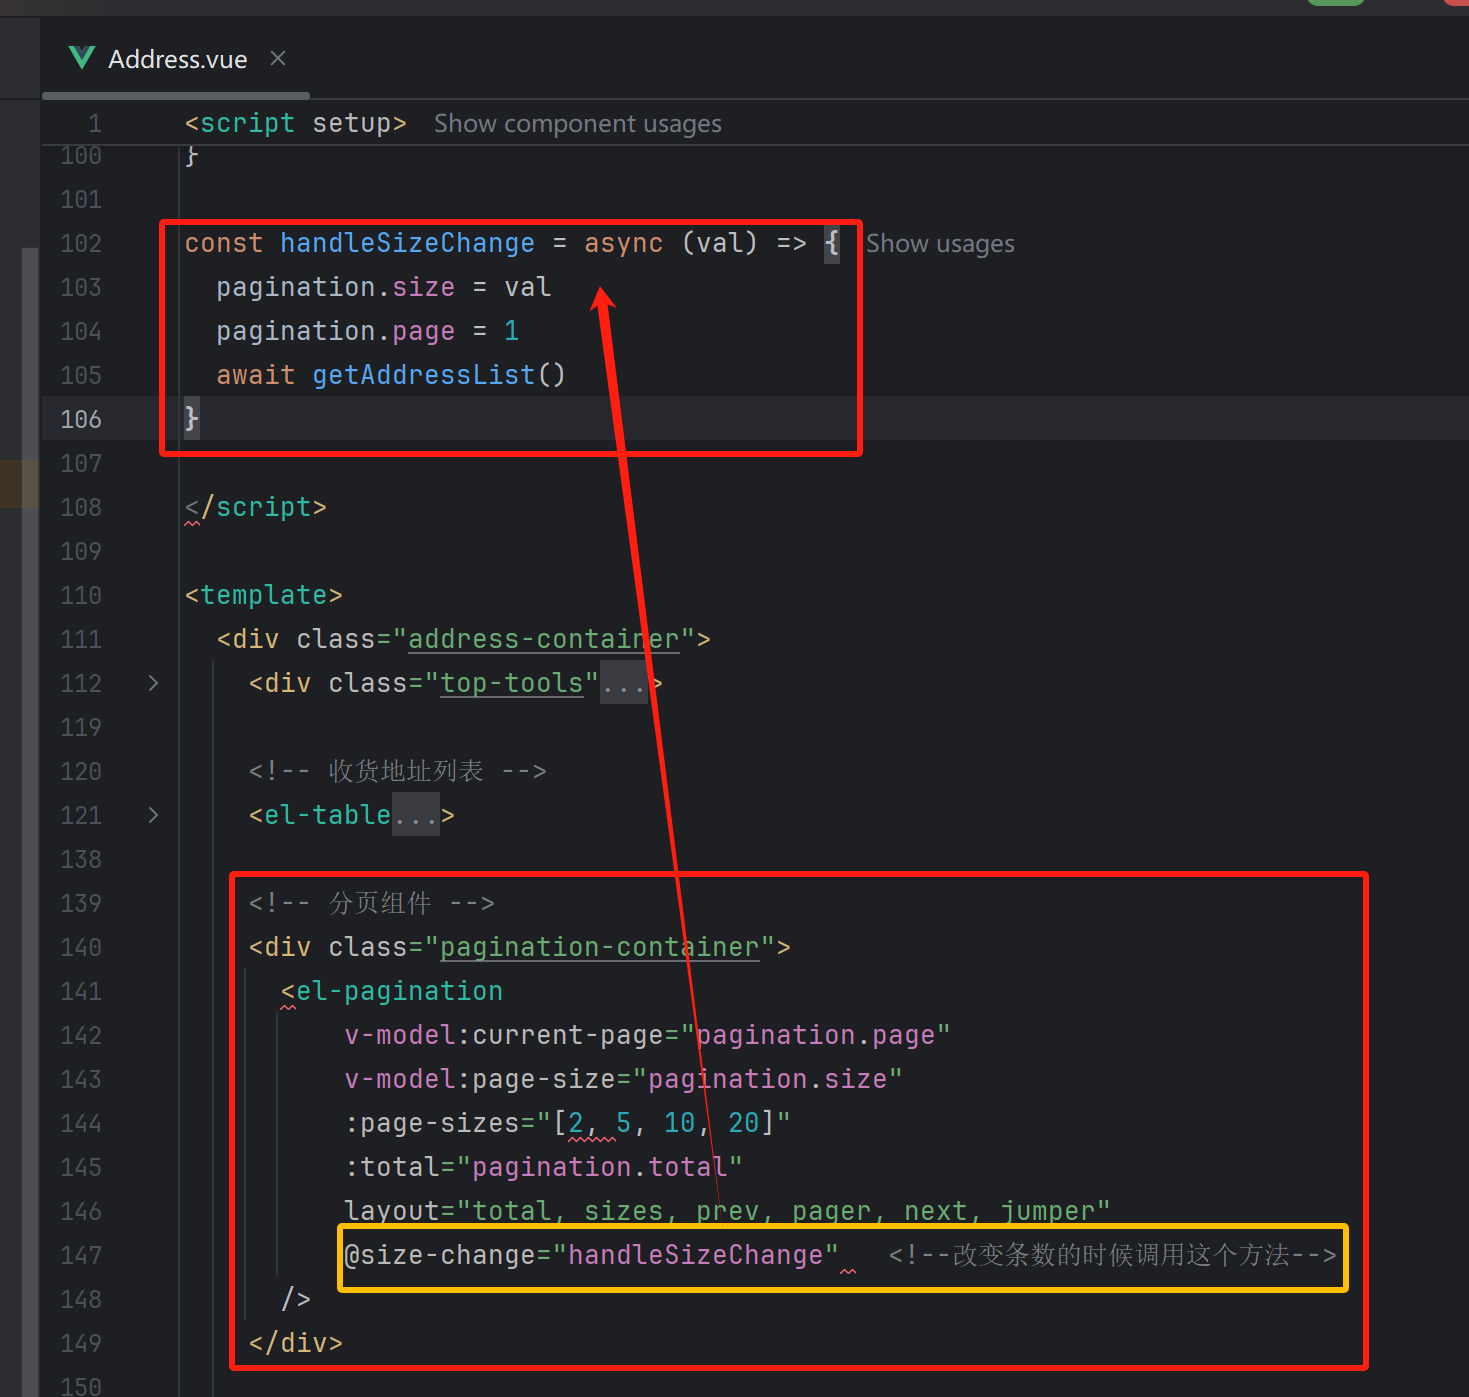
Task: Click @size-change handleSizeChange attribute
Action: 591,1255
